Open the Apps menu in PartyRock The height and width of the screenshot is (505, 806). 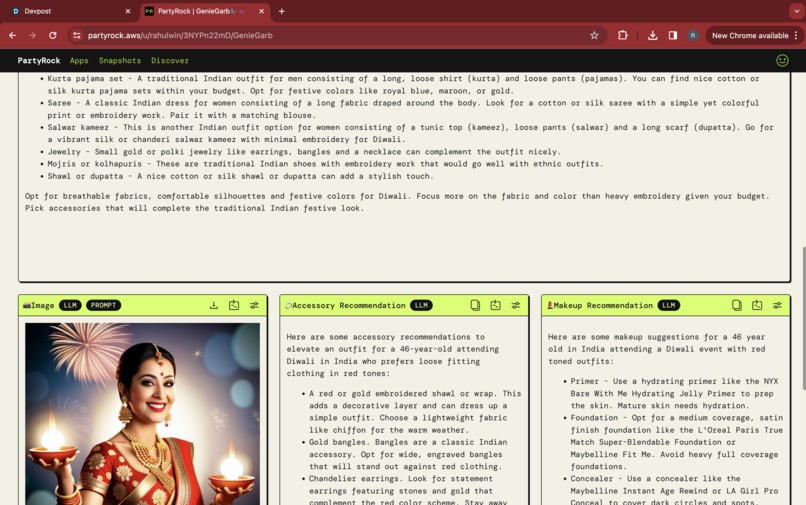79,61
